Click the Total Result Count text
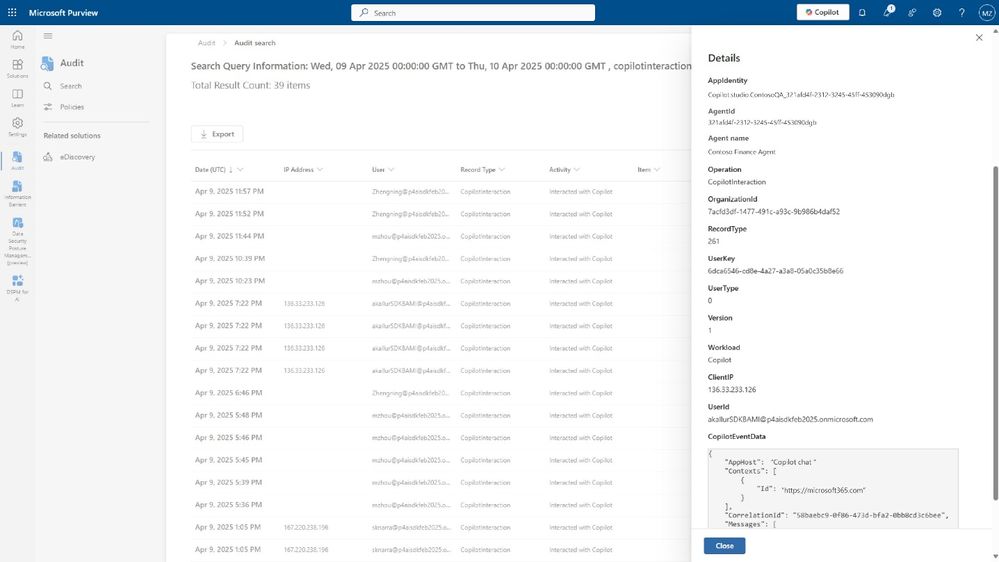The width and height of the screenshot is (999, 562). click(x=250, y=85)
